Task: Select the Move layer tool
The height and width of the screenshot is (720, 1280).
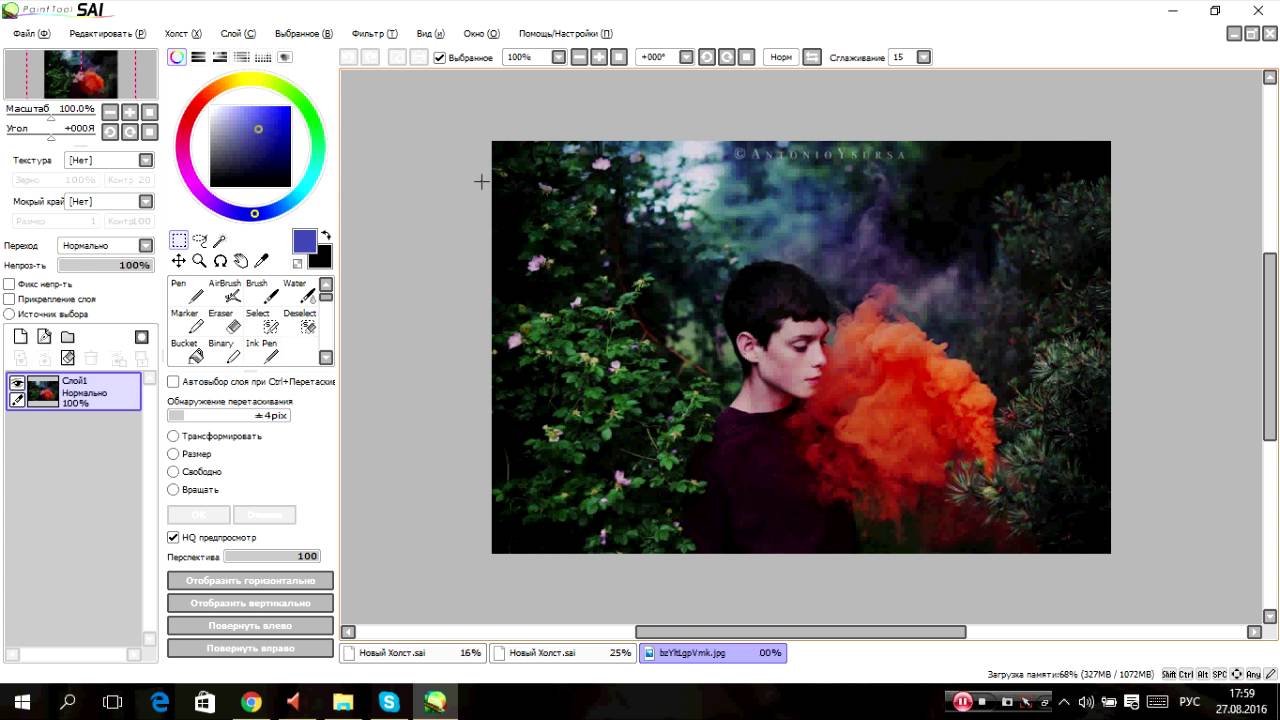Action: pos(178,261)
